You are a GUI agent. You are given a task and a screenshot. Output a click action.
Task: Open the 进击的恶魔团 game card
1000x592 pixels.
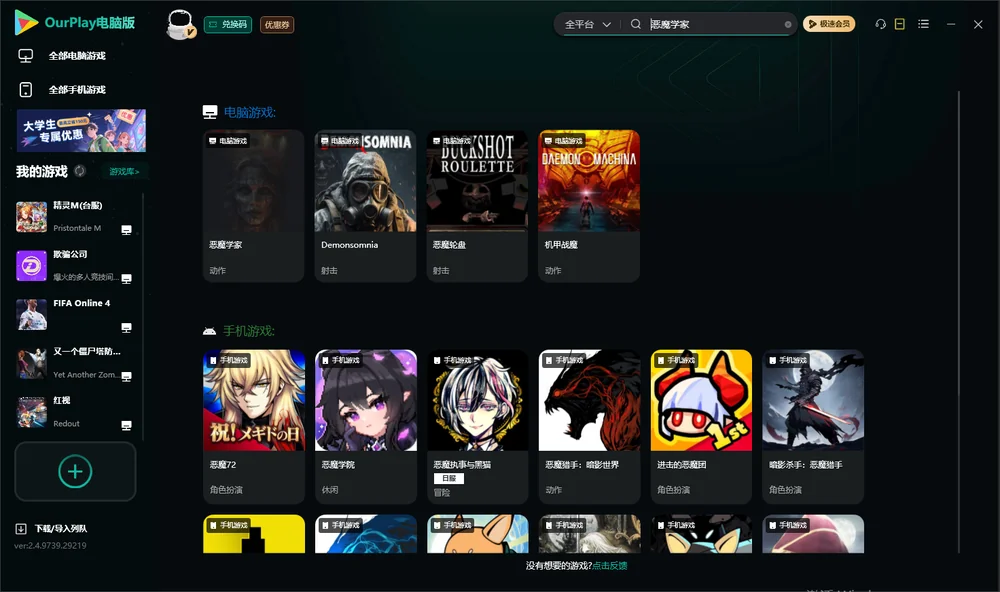(x=701, y=426)
